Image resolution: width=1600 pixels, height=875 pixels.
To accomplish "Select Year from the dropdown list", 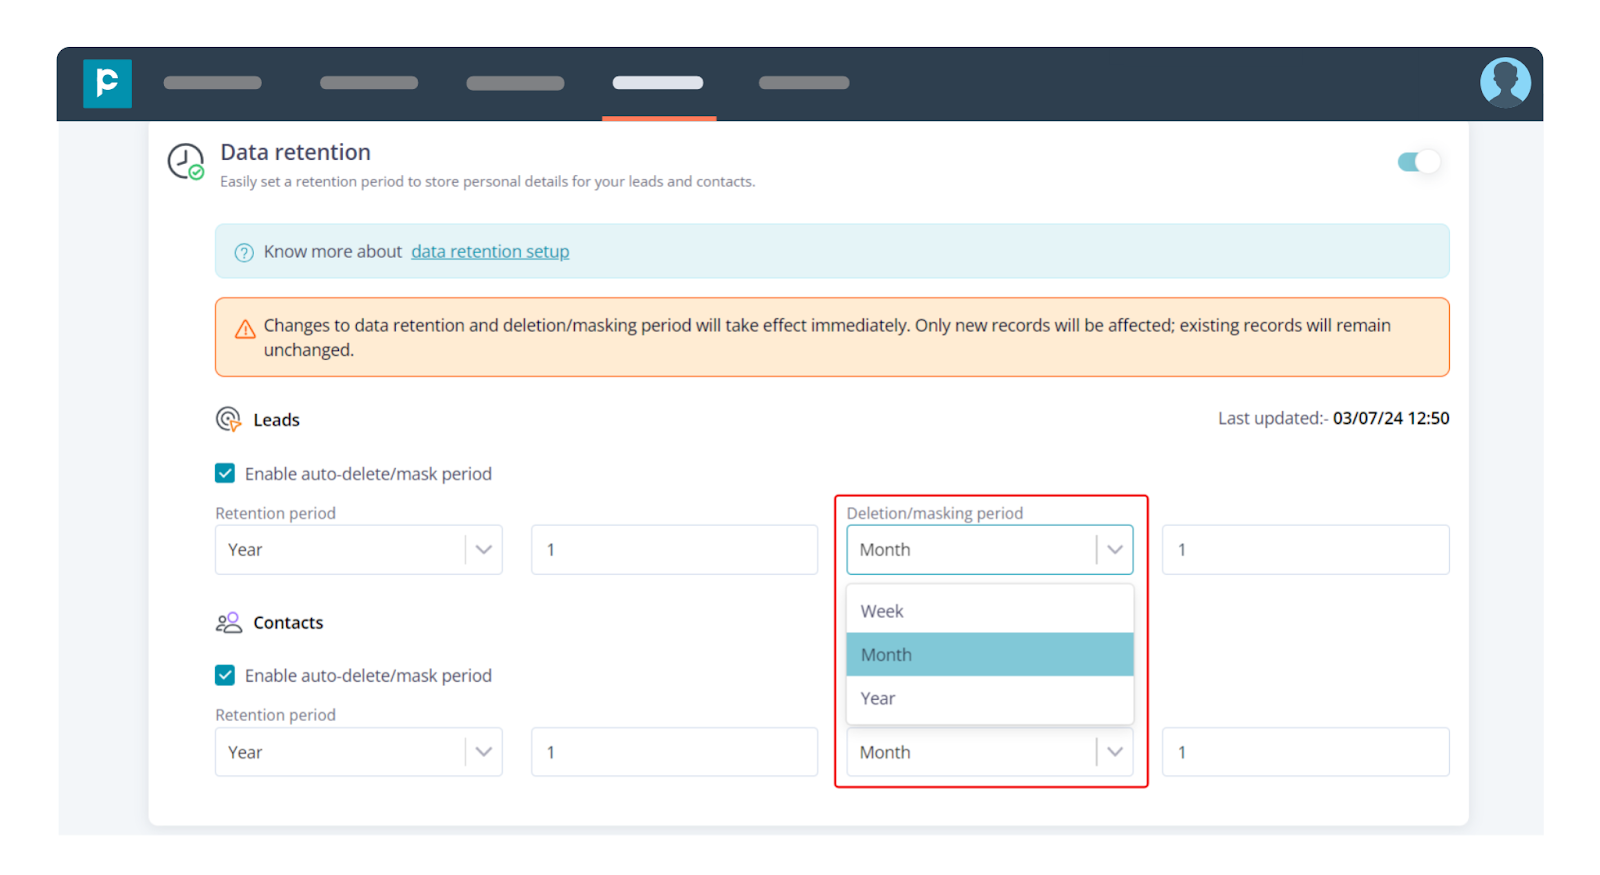I will coord(990,699).
